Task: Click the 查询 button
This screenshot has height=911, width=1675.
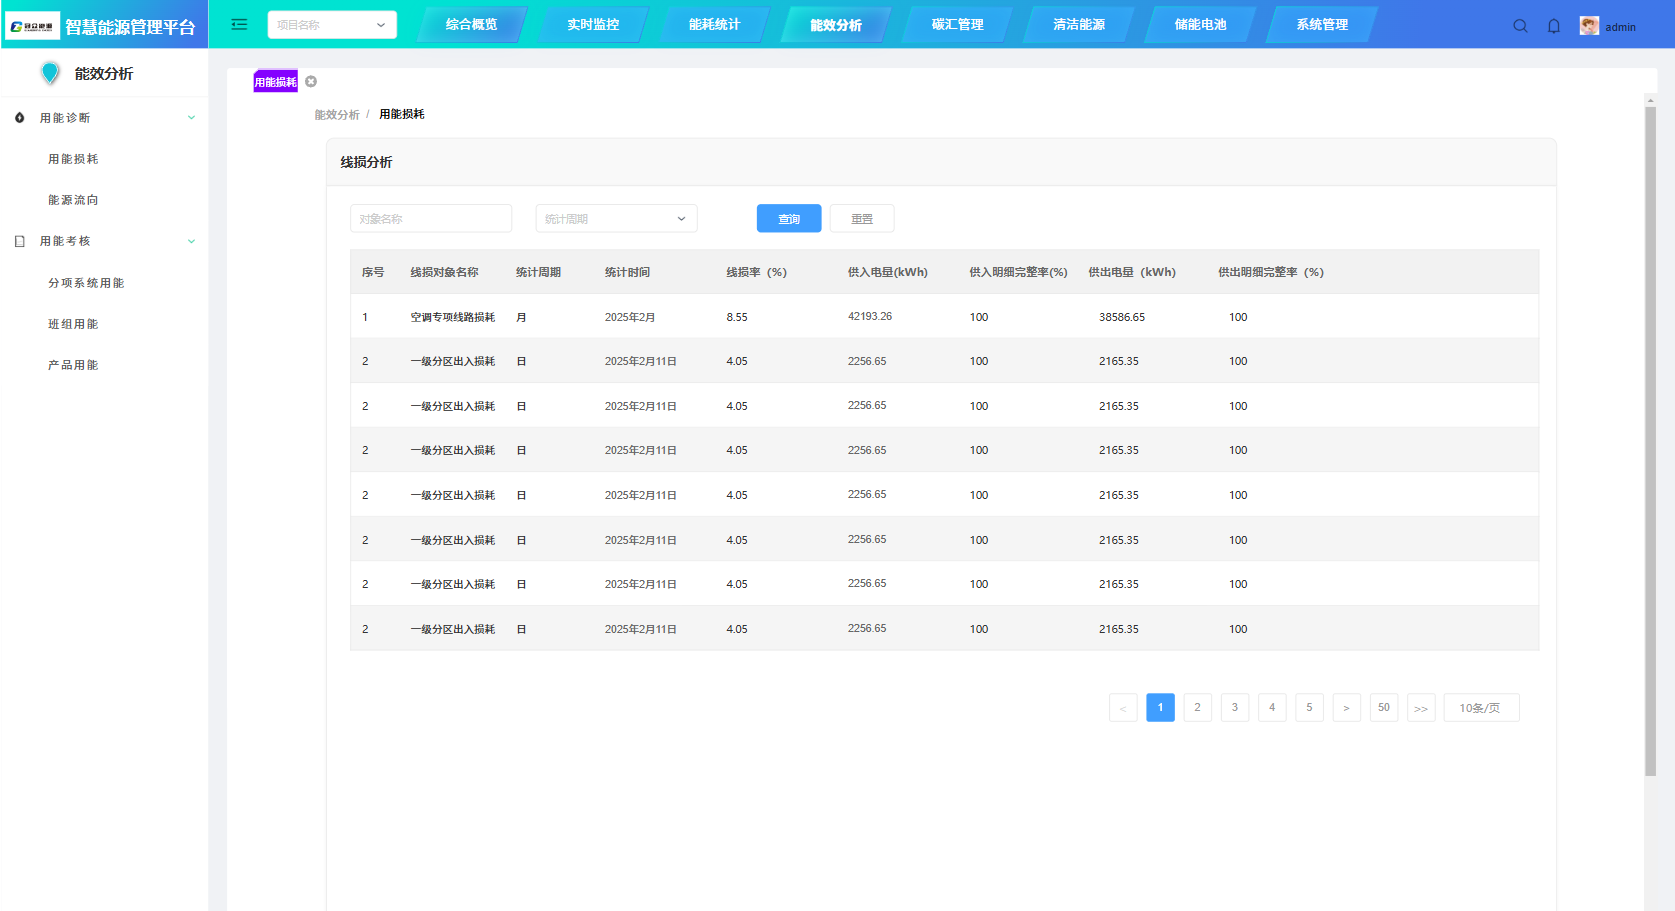Action: [789, 219]
